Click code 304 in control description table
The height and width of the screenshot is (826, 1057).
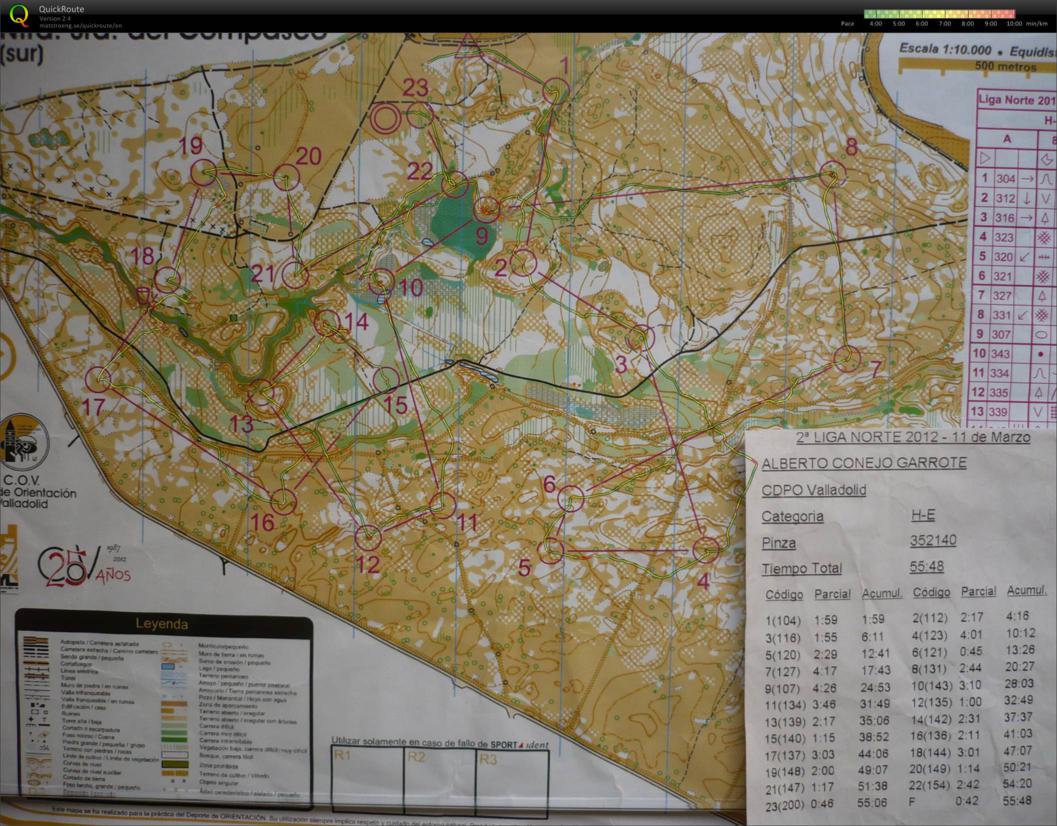click(1005, 179)
